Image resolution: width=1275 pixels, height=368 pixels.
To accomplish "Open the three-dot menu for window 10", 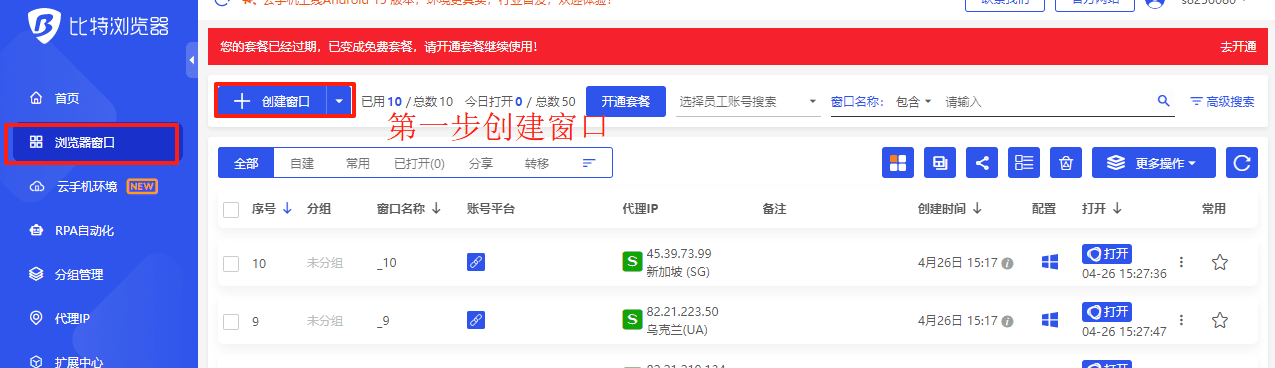I will tap(1181, 262).
